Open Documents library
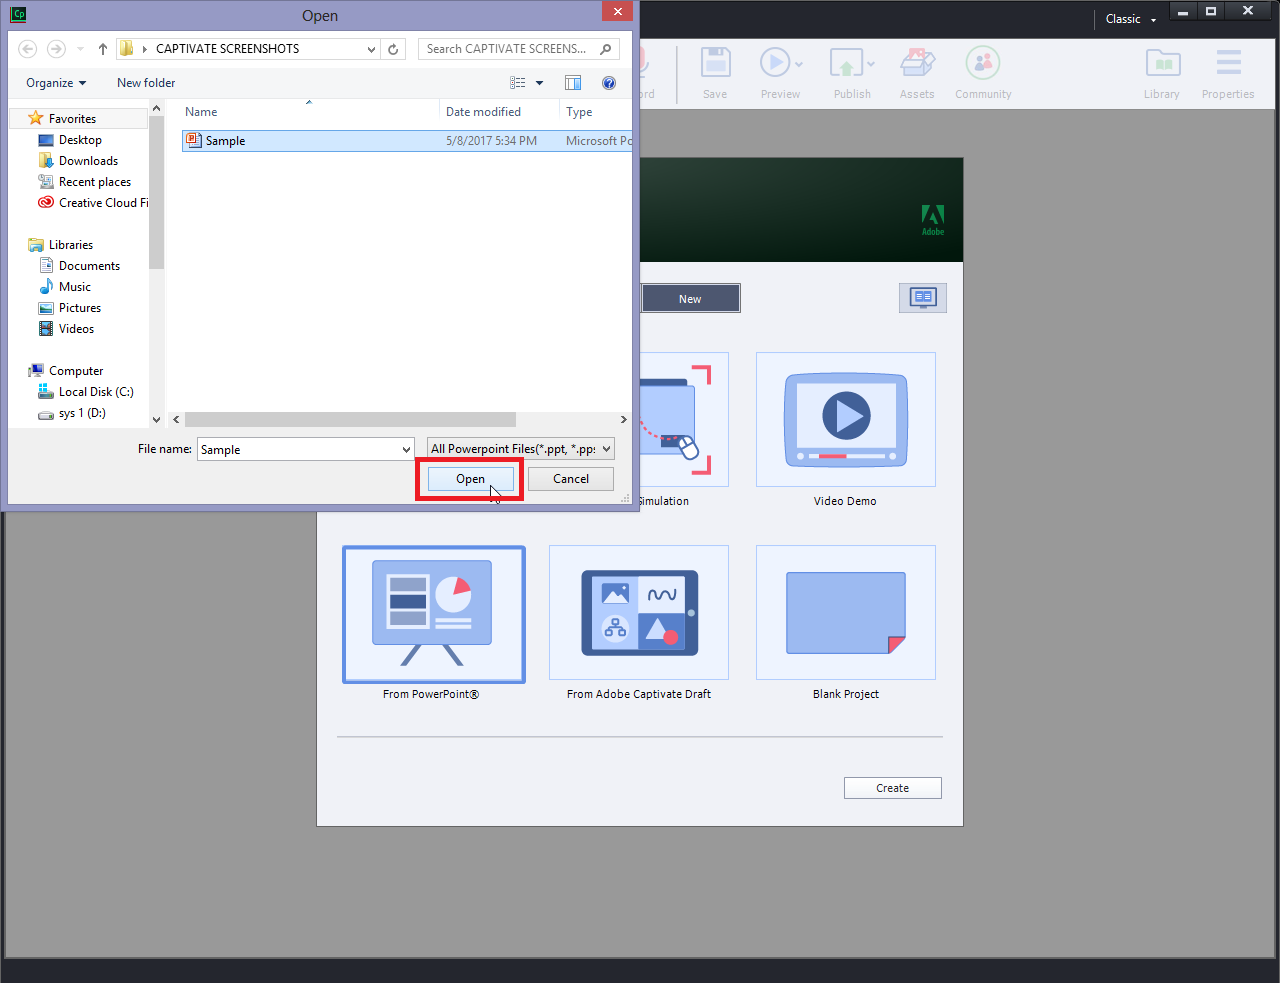The image size is (1280, 983). click(89, 266)
